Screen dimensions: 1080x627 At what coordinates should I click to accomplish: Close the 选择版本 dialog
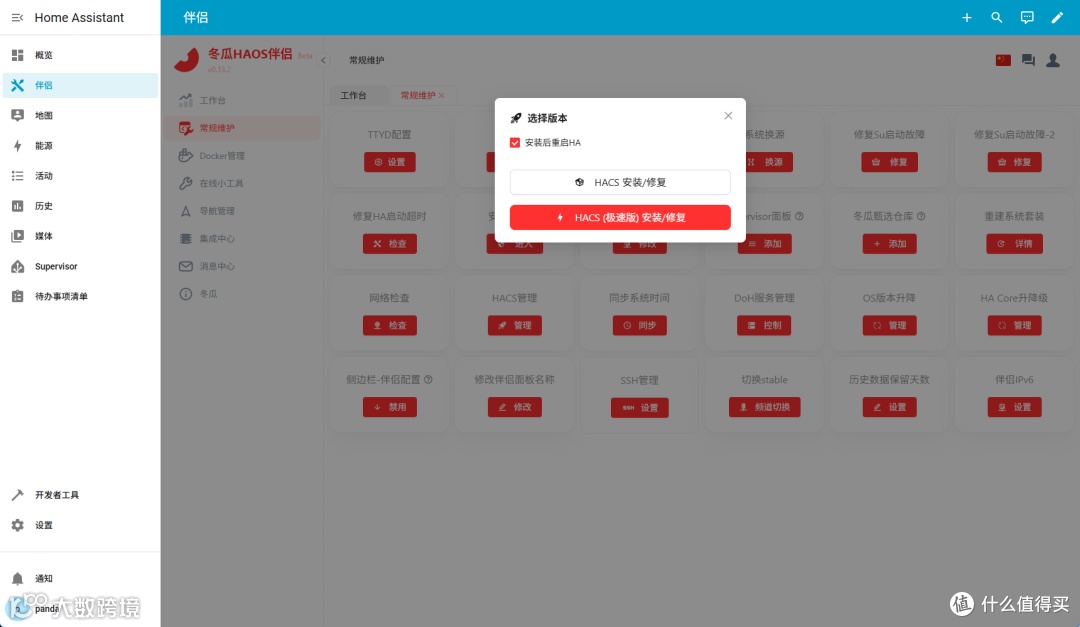pyautogui.click(x=728, y=116)
